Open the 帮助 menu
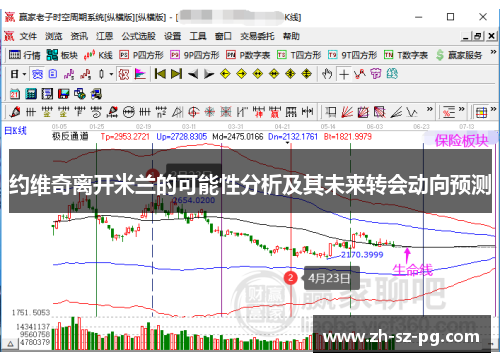This screenshot has width=500, height=362. (x=291, y=36)
